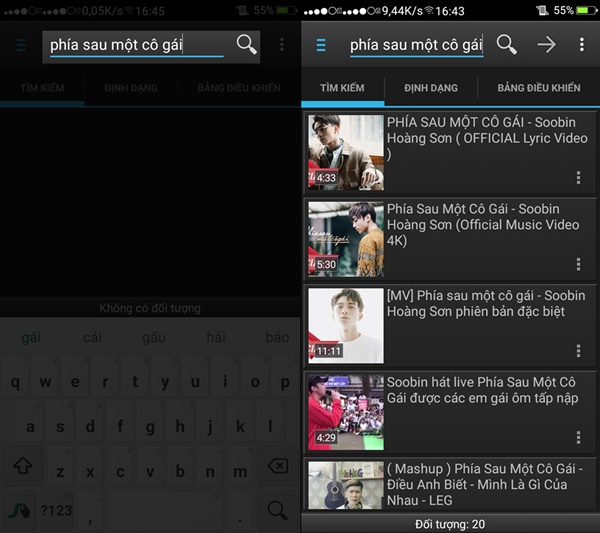Viewport: 600px width, 533px height.
Task: Switch to BẢNG ĐIỀU KHIỂN tab in right screen
Action: (x=538, y=88)
